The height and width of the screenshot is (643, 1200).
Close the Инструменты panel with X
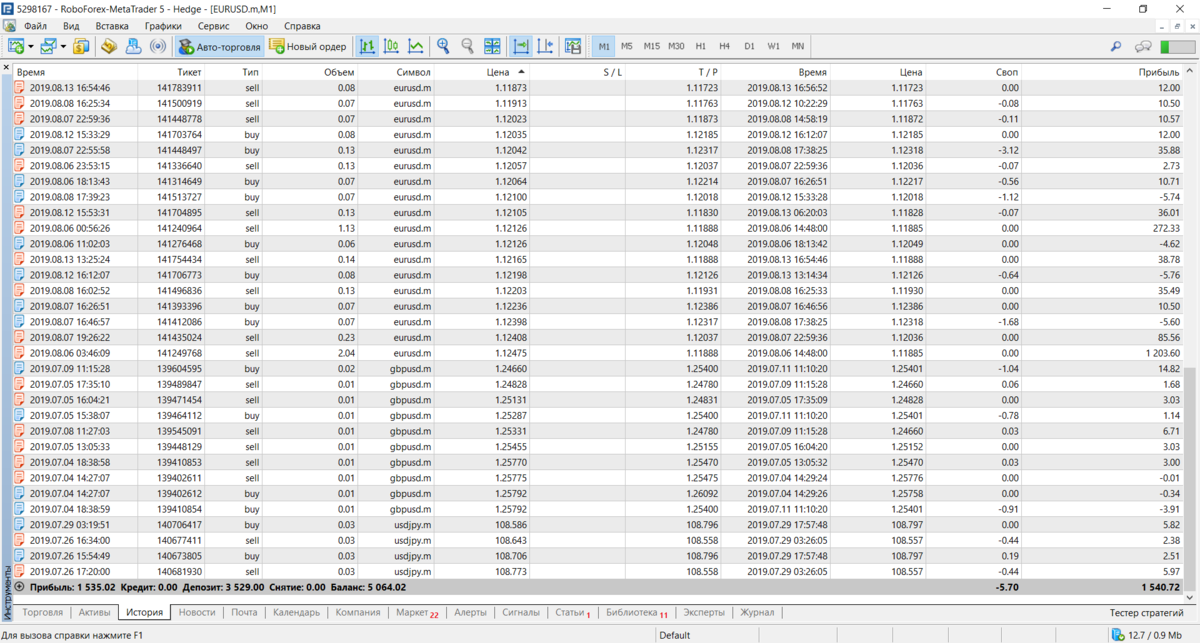(6, 67)
